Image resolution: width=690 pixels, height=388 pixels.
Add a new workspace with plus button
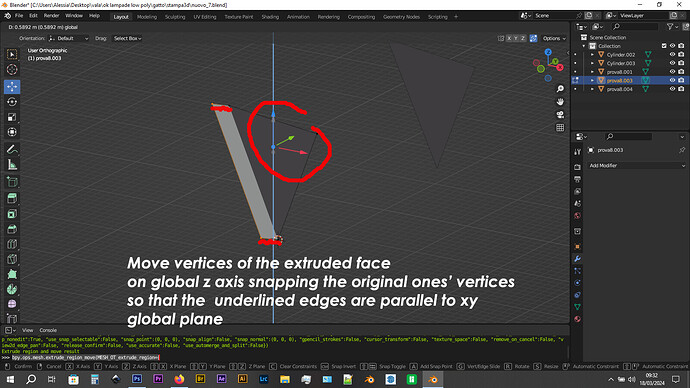tap(456, 17)
